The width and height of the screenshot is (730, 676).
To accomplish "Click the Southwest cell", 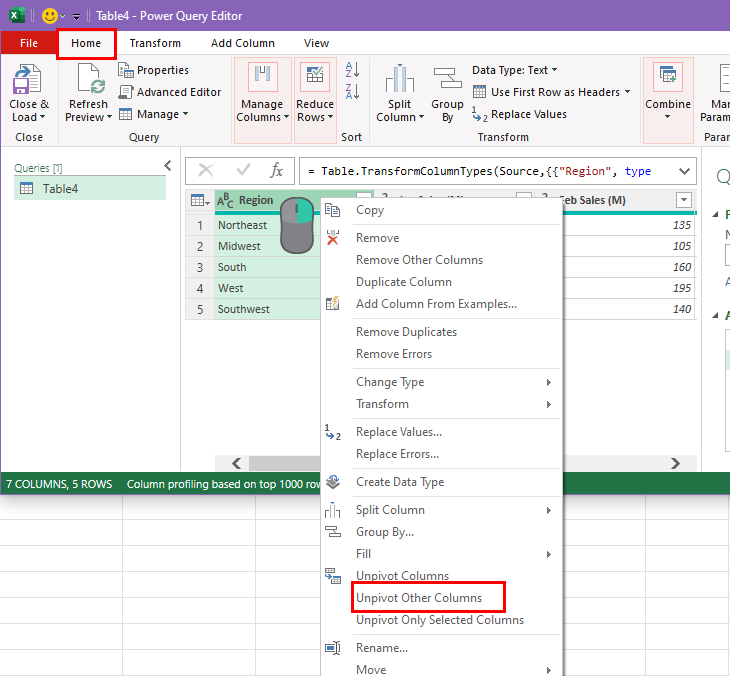I will pyautogui.click(x=268, y=309).
